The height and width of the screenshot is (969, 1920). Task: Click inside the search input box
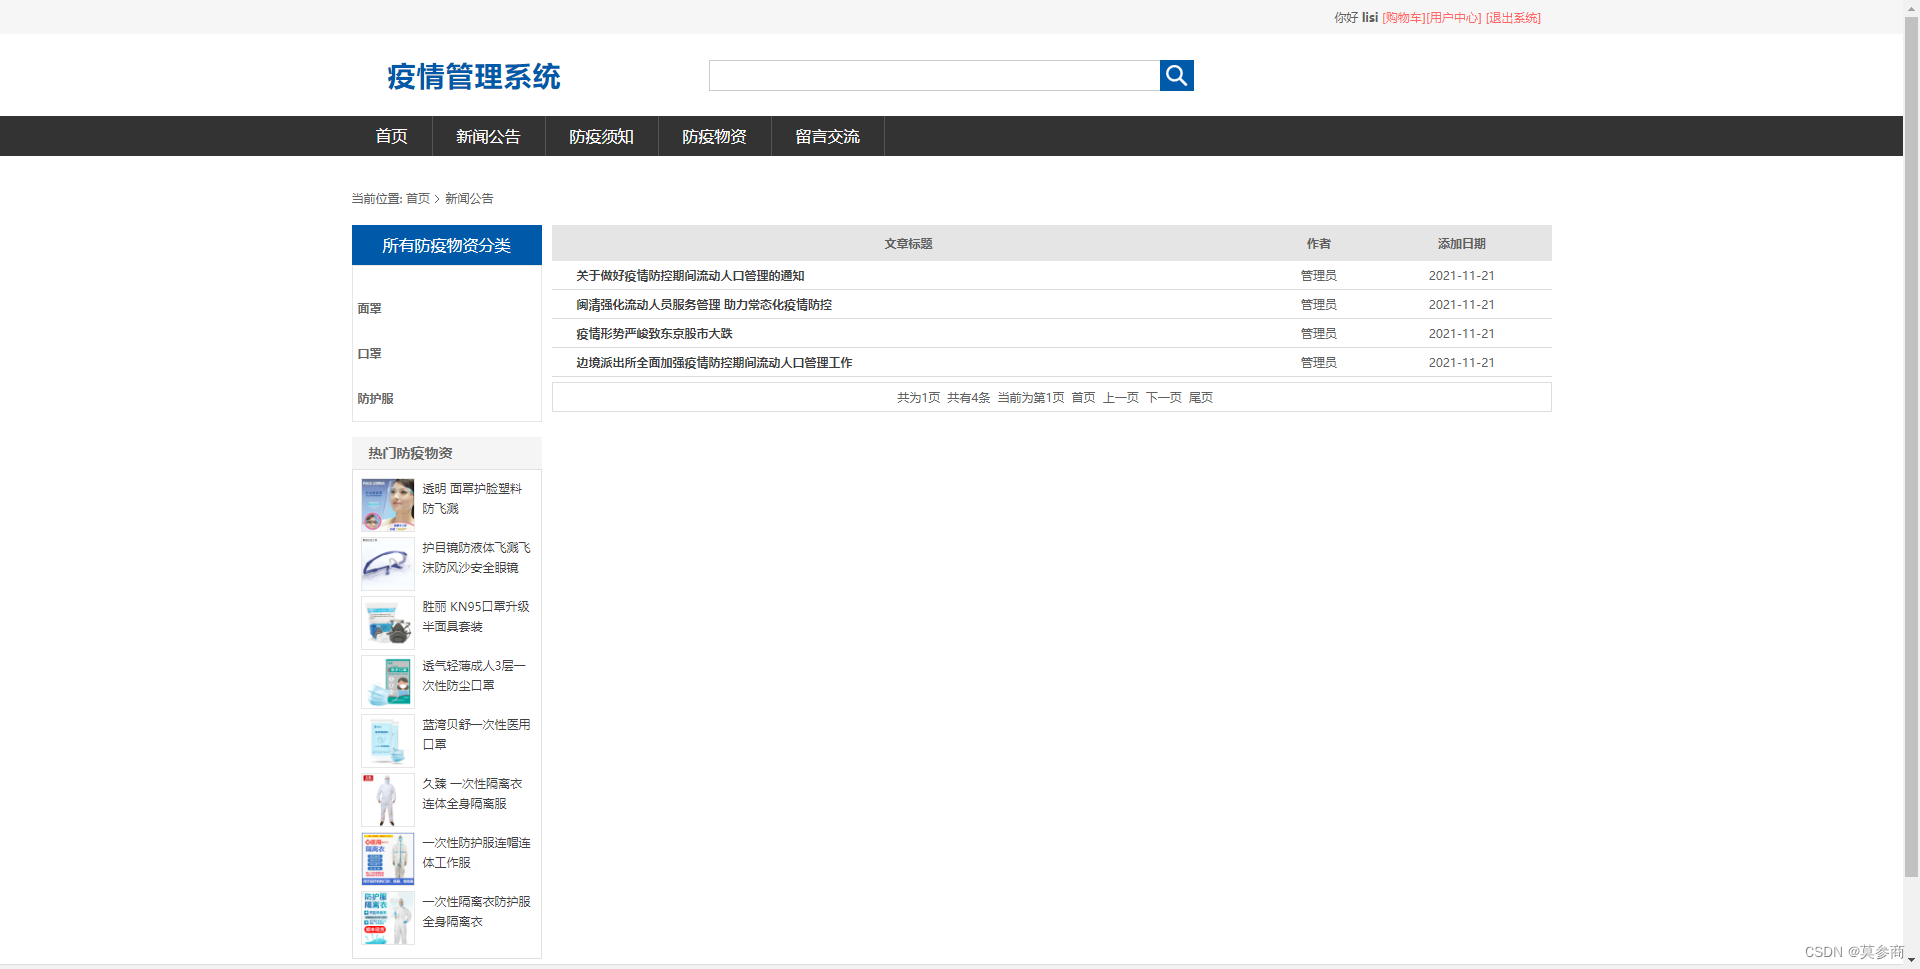pyautogui.click(x=930, y=75)
